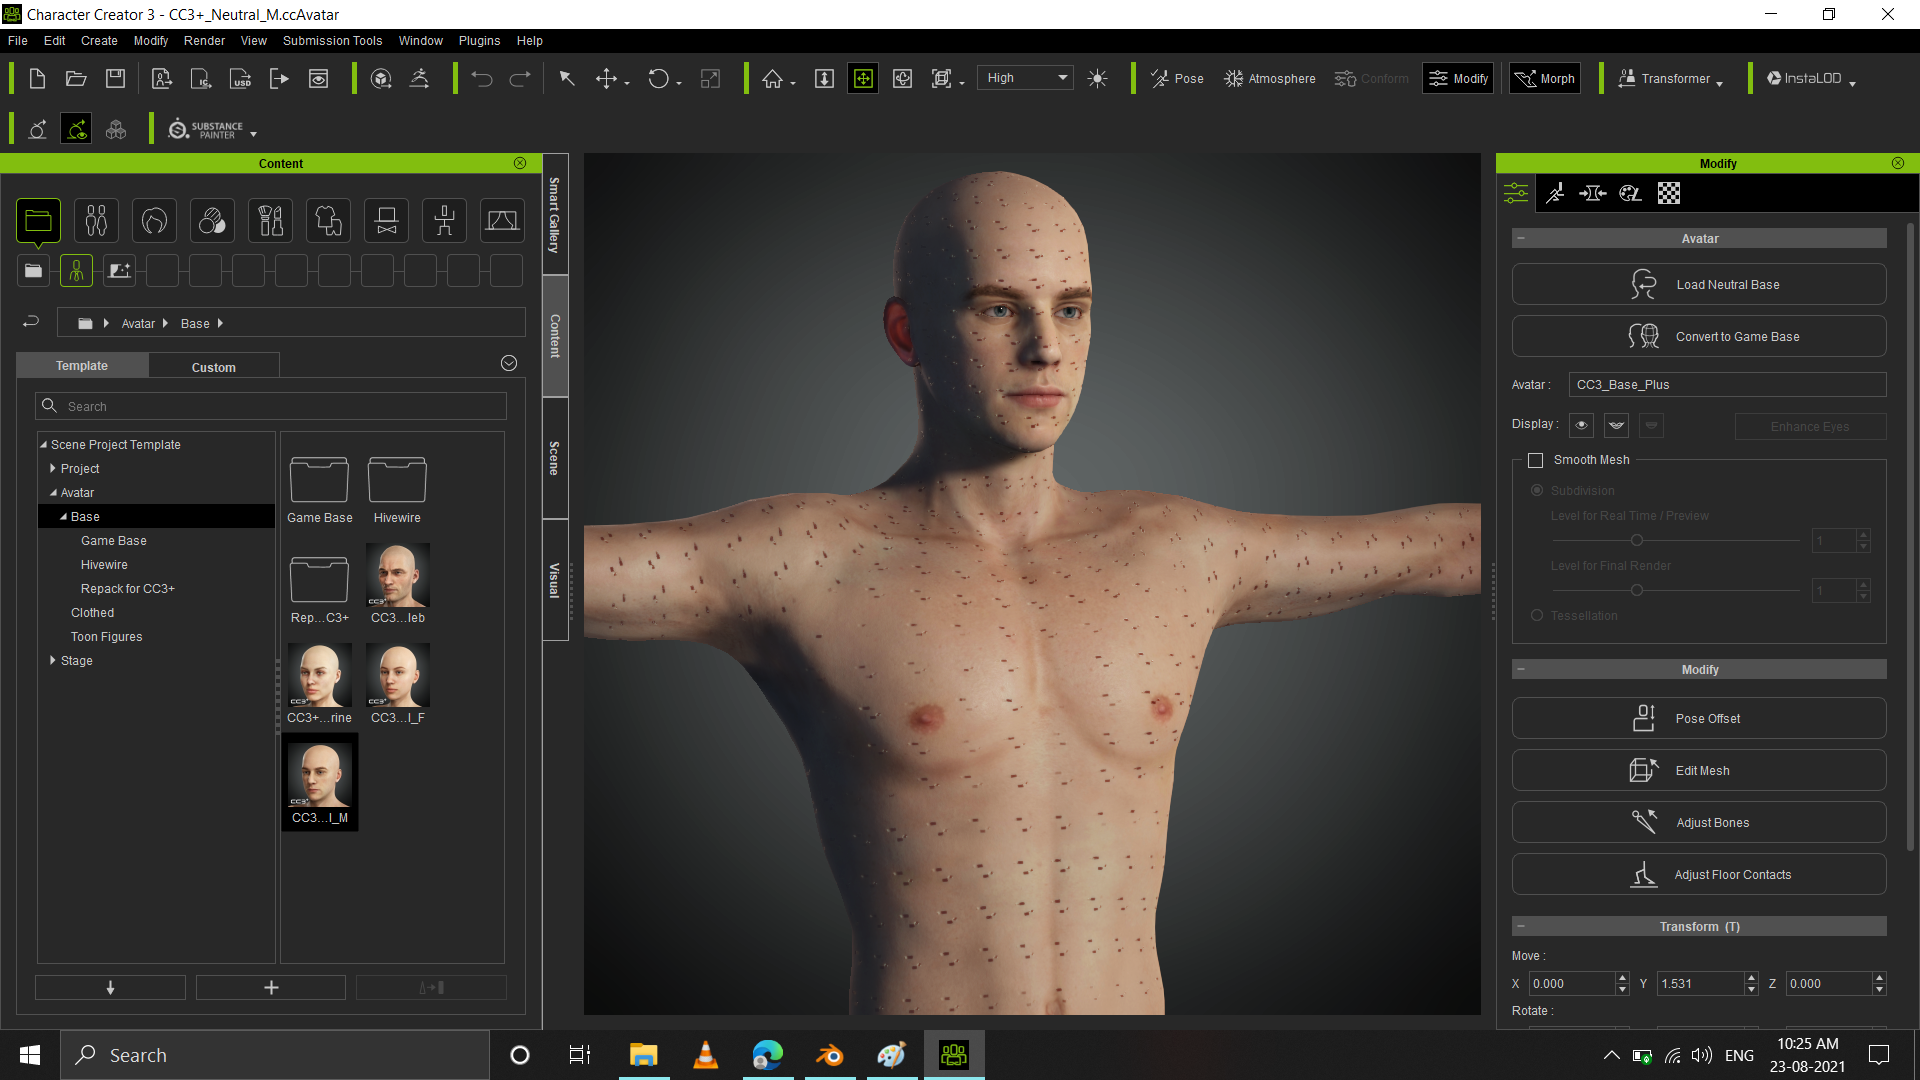Select the Hair content category icon
Screen dimensions: 1920x1080
[154, 221]
